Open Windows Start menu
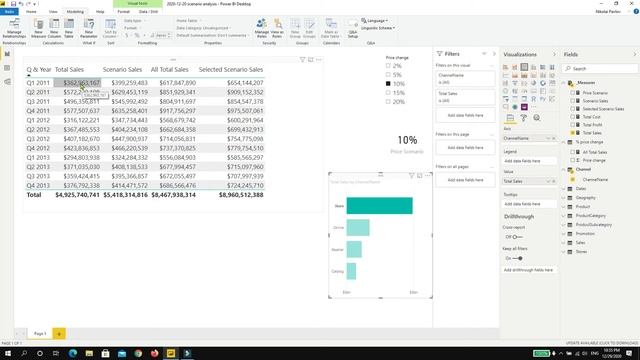Image resolution: width=640 pixels, height=360 pixels. (x=7, y=353)
